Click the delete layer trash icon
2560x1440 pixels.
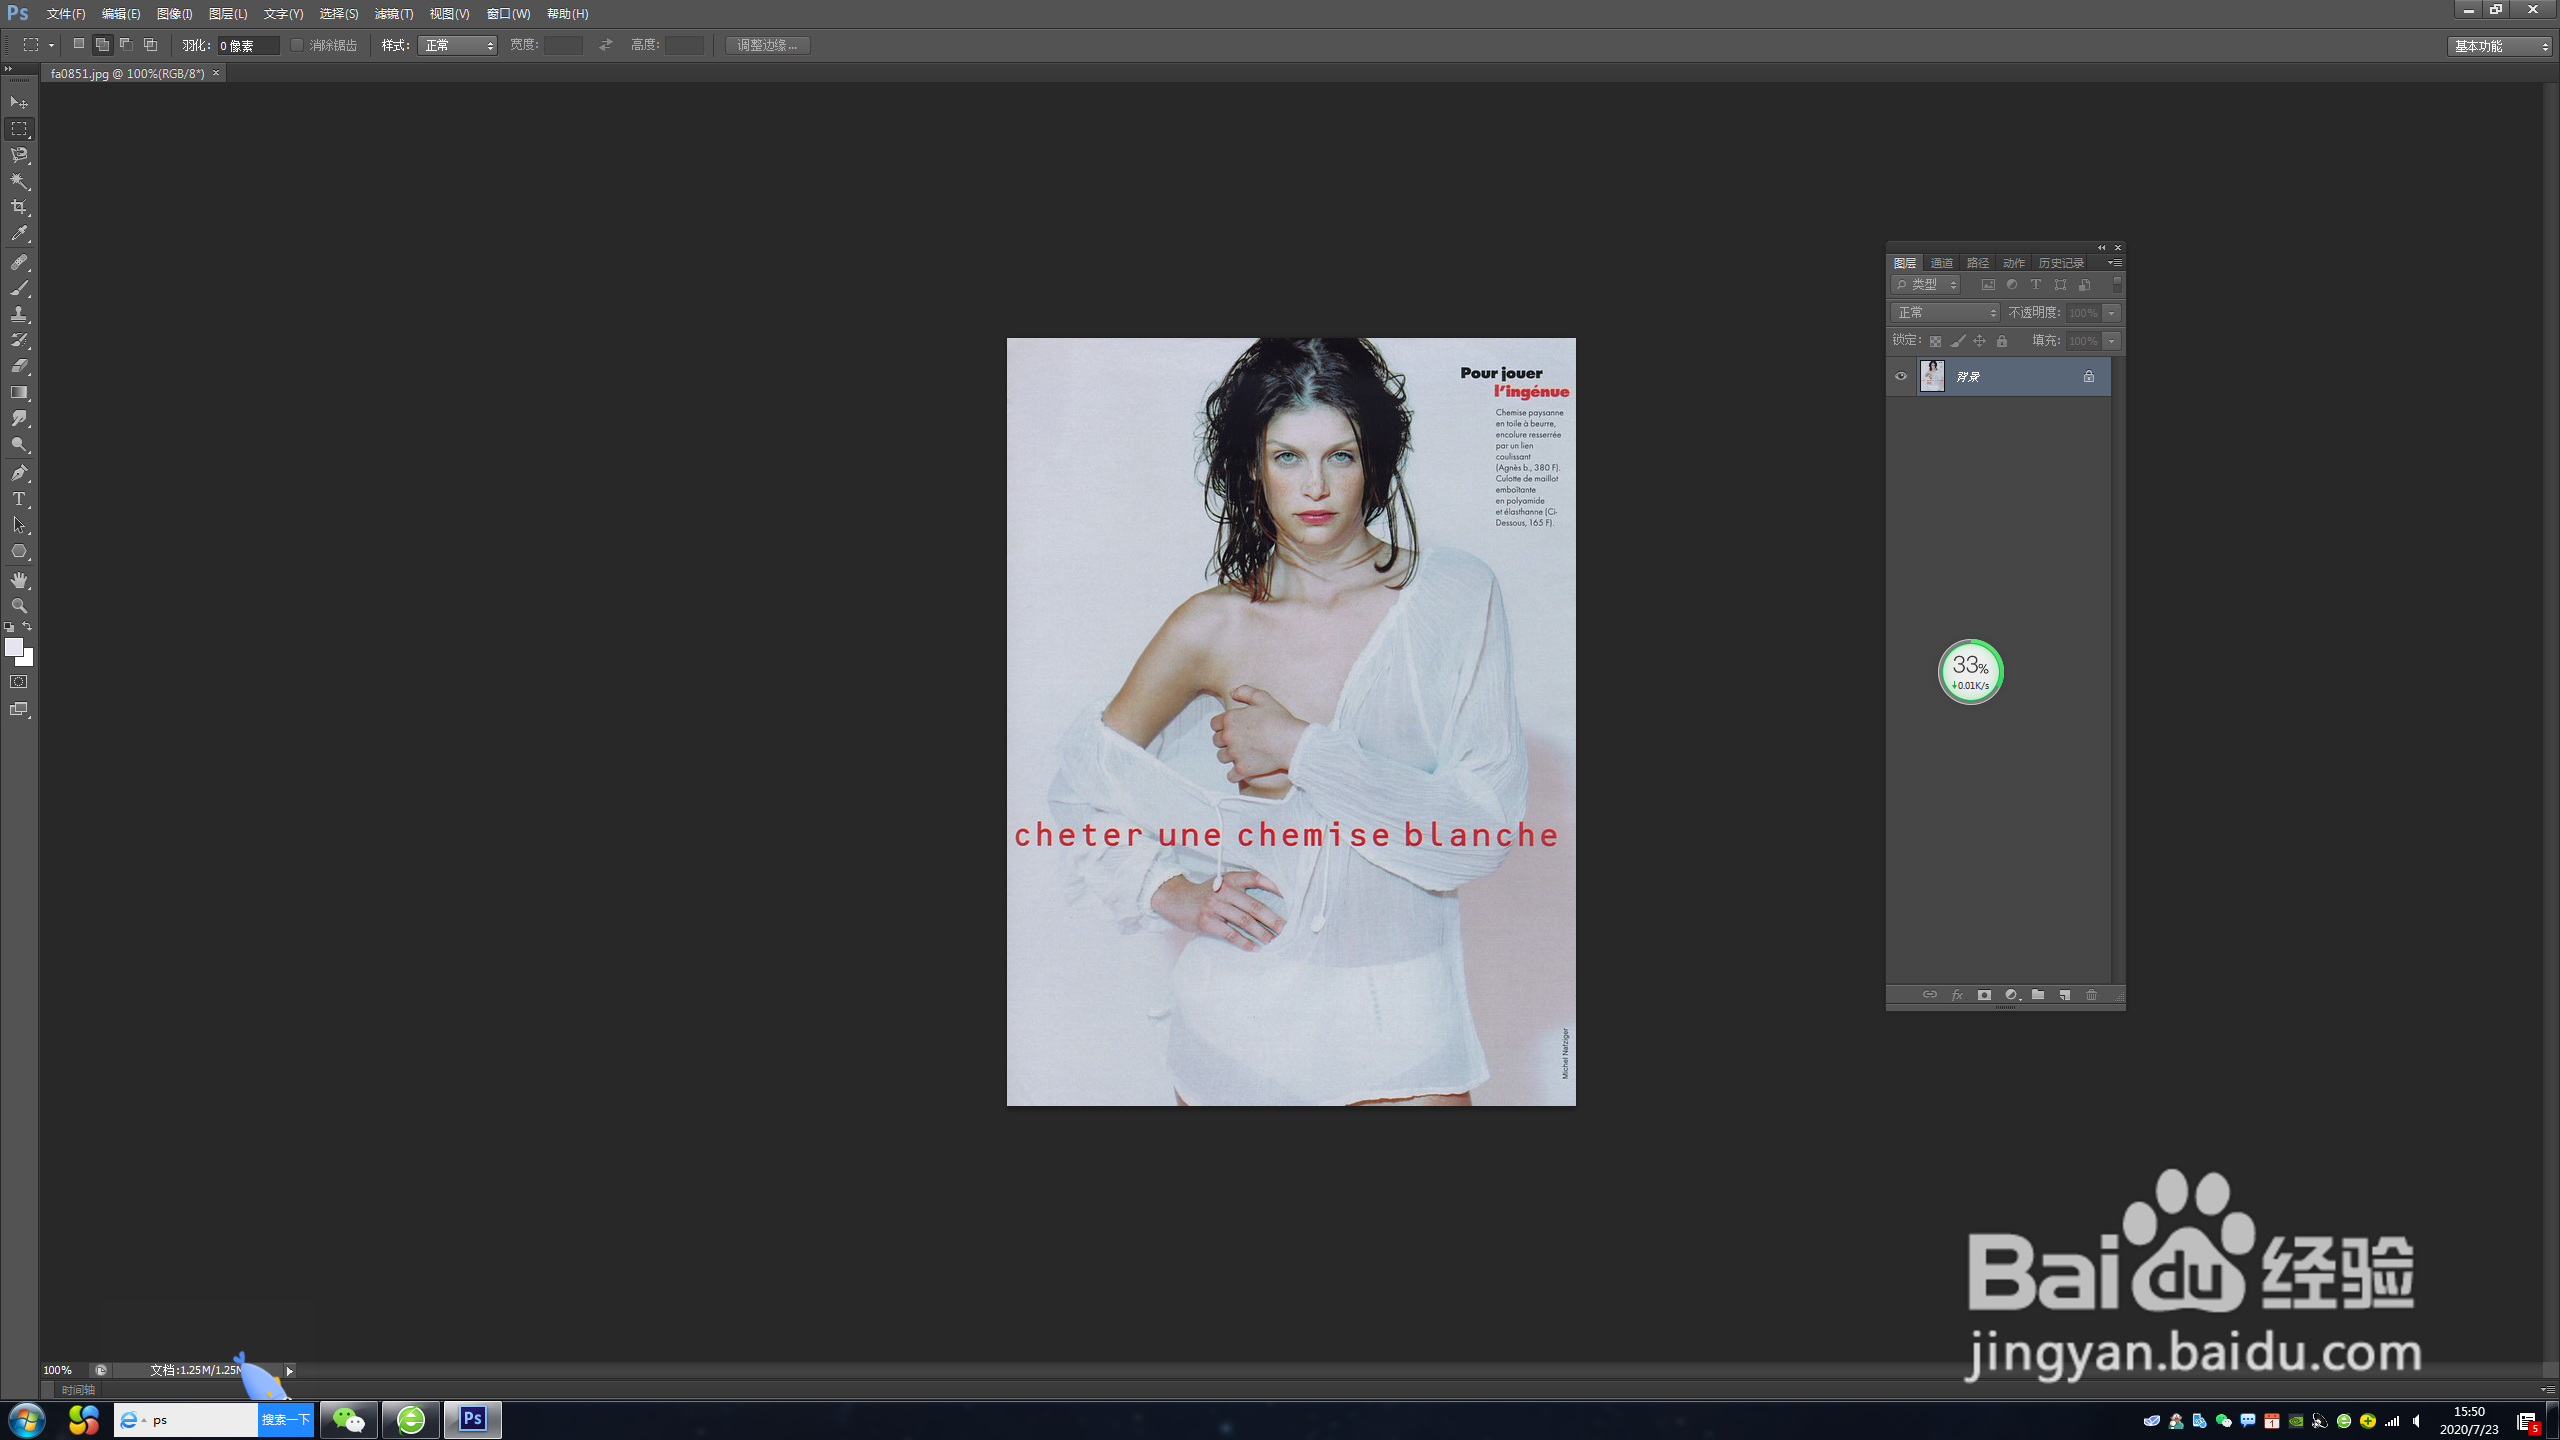pos(2091,995)
